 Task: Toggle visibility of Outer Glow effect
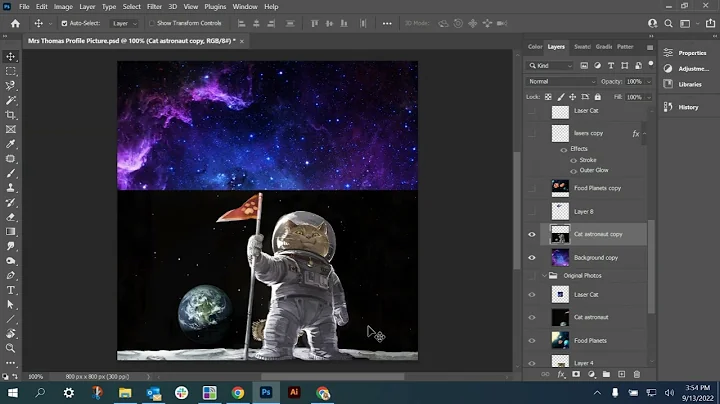click(574, 171)
